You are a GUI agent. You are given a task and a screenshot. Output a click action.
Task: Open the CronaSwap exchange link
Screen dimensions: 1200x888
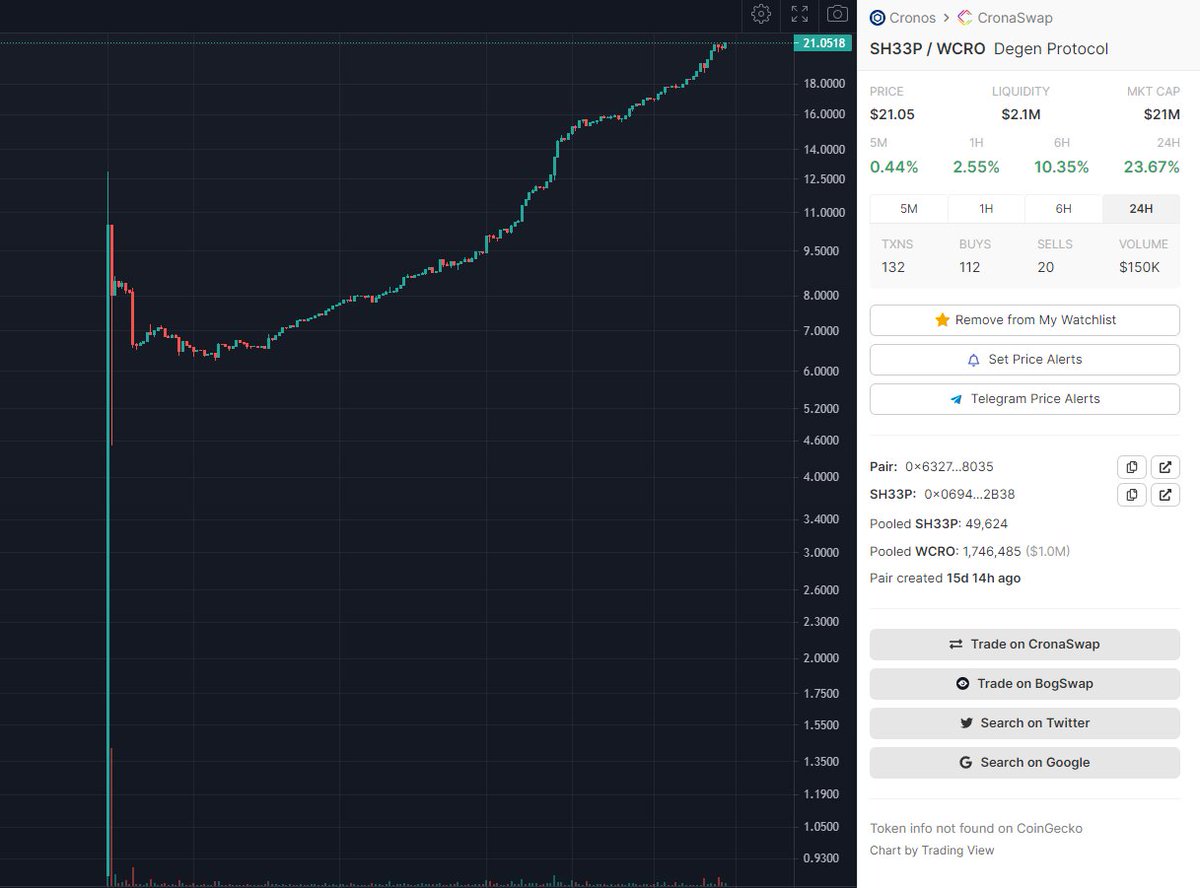1014,17
